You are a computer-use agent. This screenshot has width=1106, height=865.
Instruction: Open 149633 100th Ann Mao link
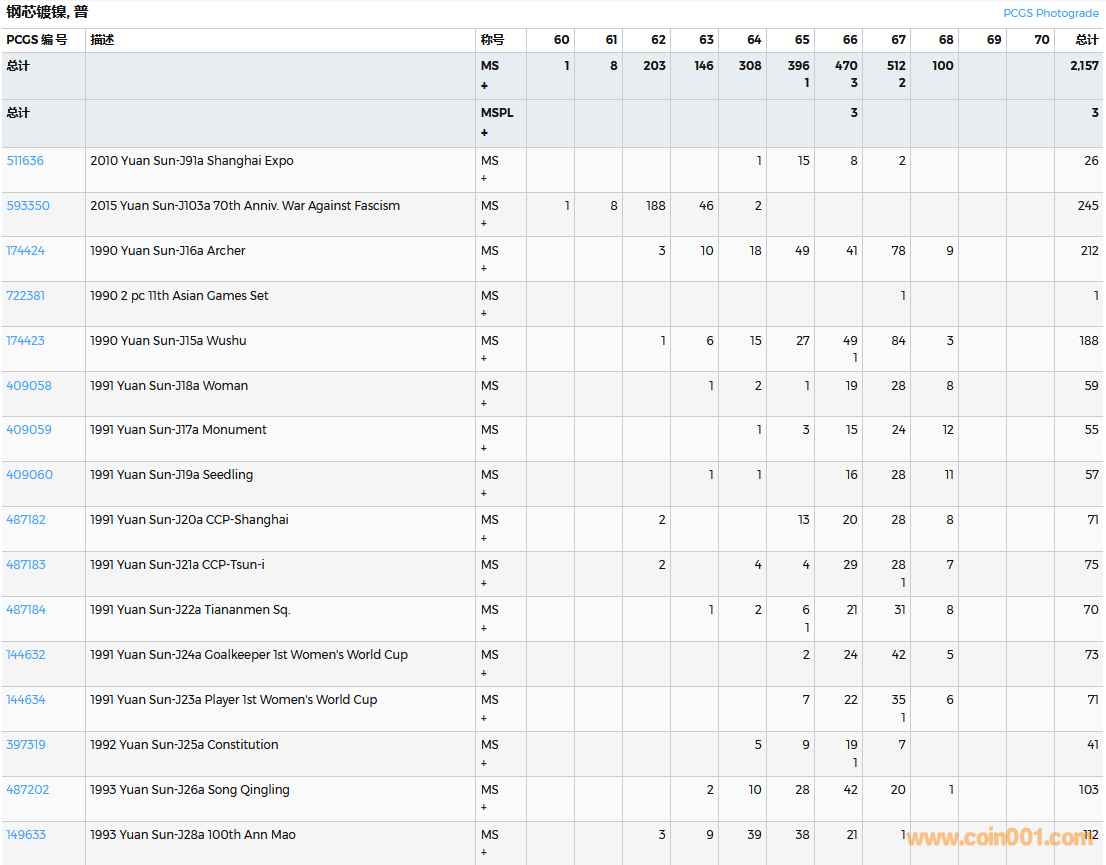26,835
